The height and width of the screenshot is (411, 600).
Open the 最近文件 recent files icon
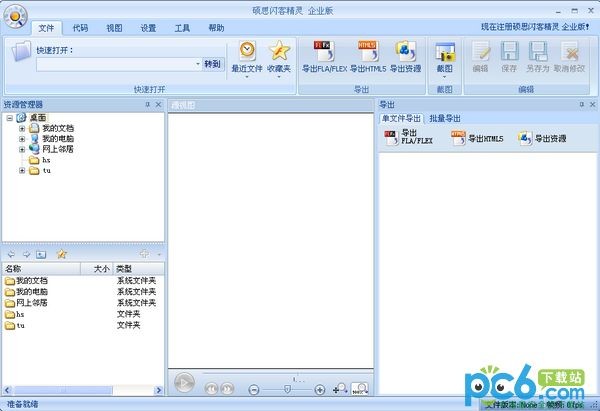[x=247, y=51]
